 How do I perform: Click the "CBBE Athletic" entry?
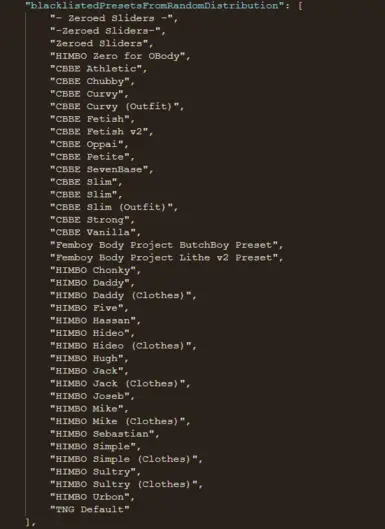(x=99, y=69)
